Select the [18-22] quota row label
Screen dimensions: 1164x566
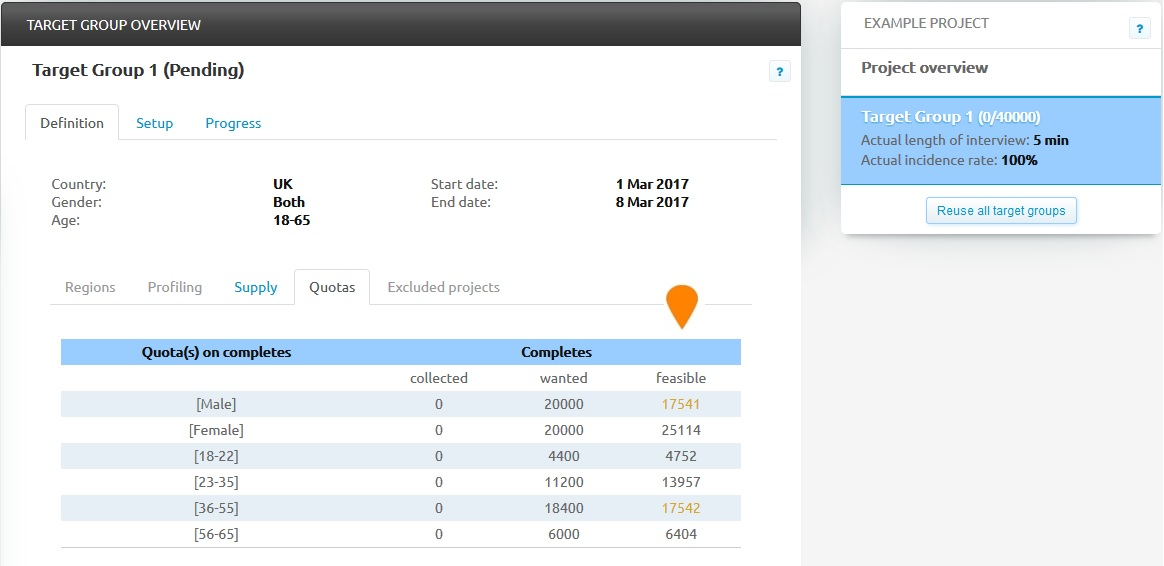[x=216, y=456]
